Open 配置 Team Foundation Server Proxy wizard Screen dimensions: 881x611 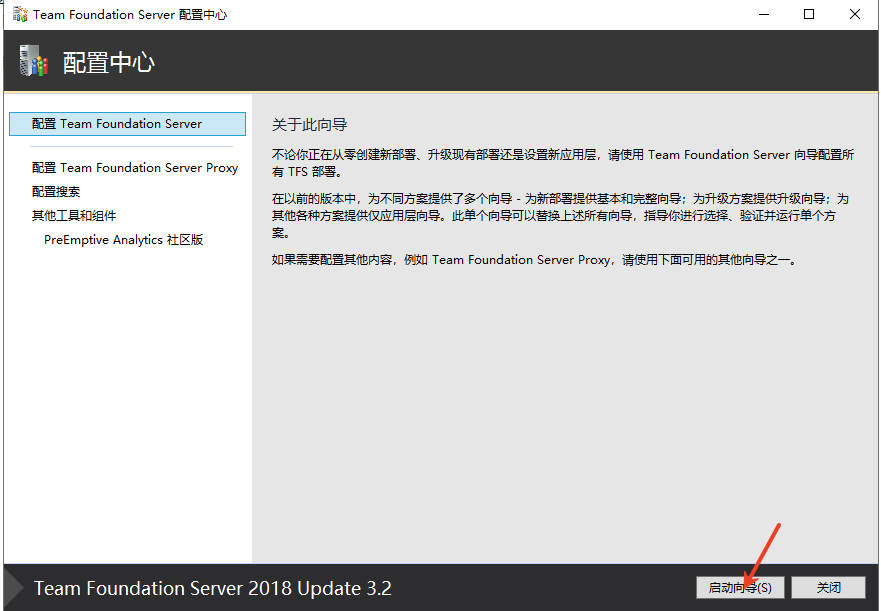coord(135,168)
